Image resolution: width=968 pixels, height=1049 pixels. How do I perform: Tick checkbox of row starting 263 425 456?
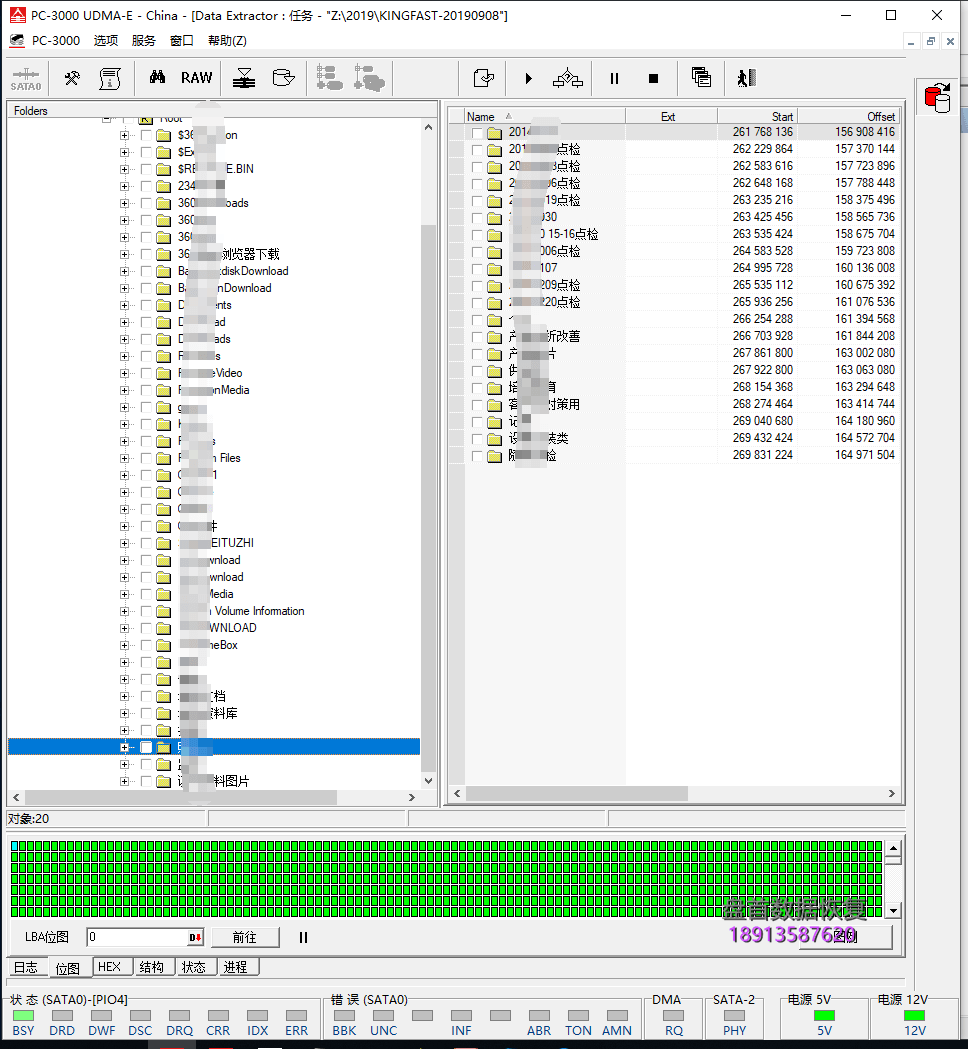coord(477,217)
